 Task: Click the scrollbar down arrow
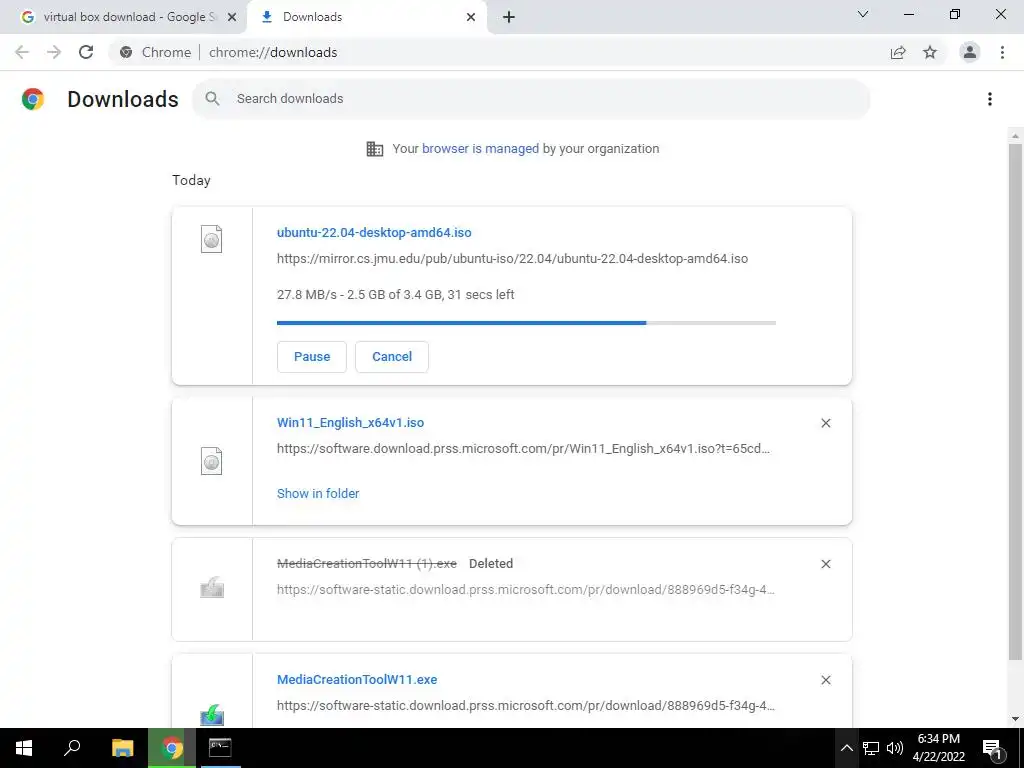(x=1015, y=720)
